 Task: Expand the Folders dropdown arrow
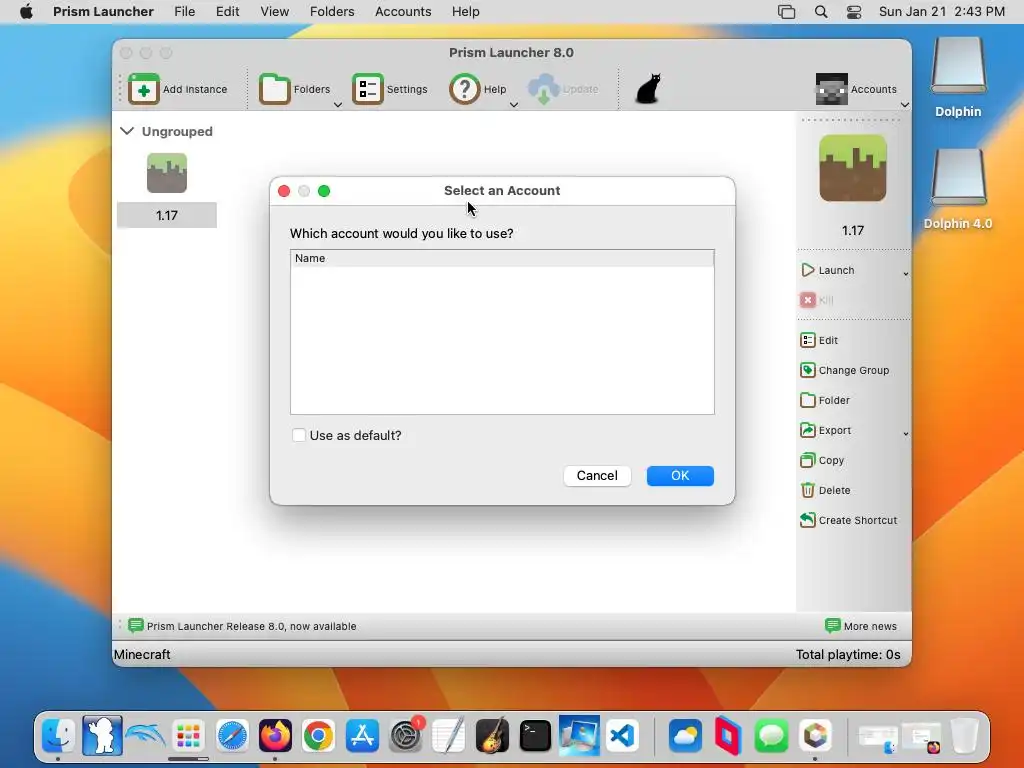338,104
